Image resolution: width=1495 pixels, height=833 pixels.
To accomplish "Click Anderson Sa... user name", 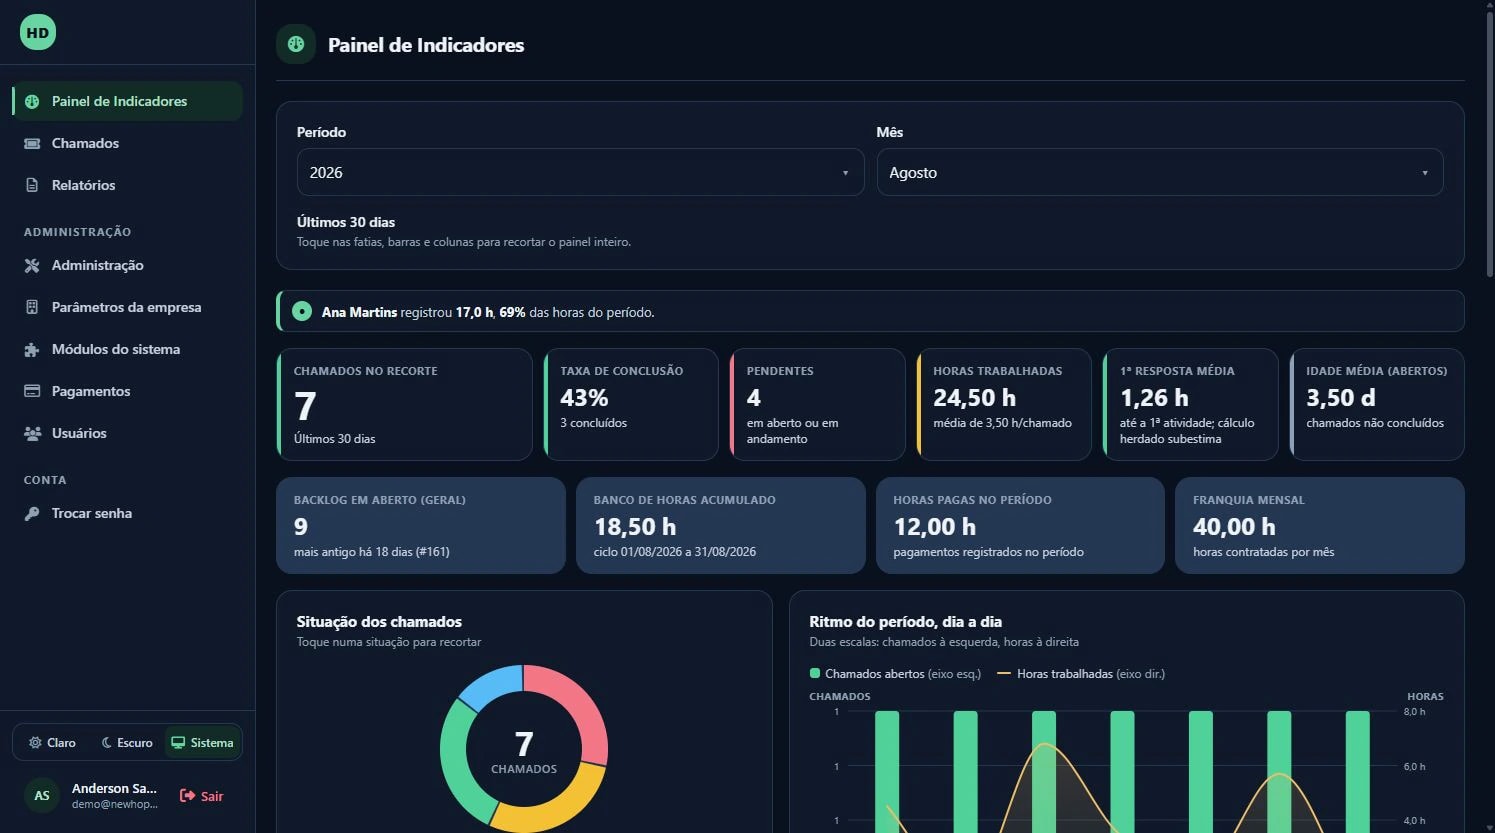I will (114, 788).
